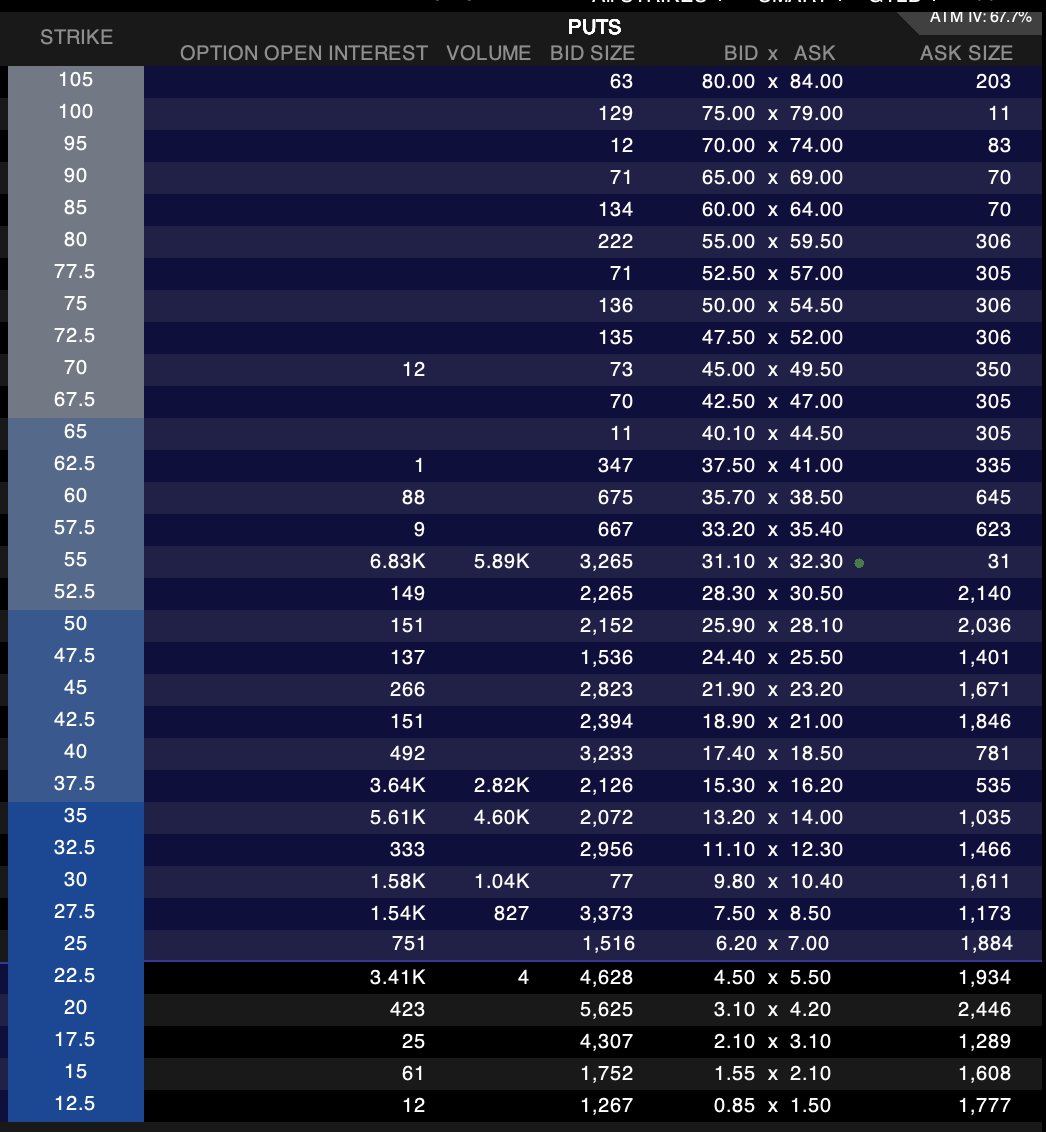Click the ATM IV 67.7% label

[x=980, y=17]
